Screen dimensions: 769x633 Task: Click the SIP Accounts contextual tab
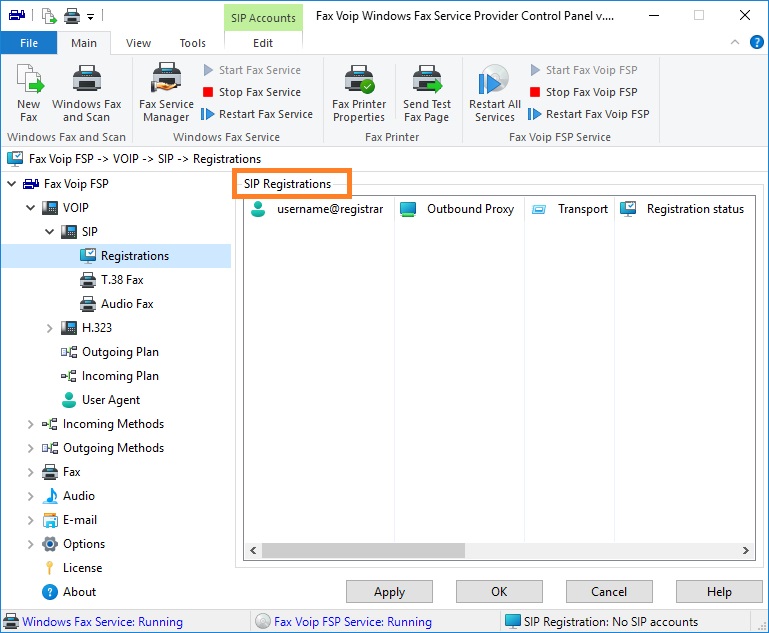[x=263, y=18]
